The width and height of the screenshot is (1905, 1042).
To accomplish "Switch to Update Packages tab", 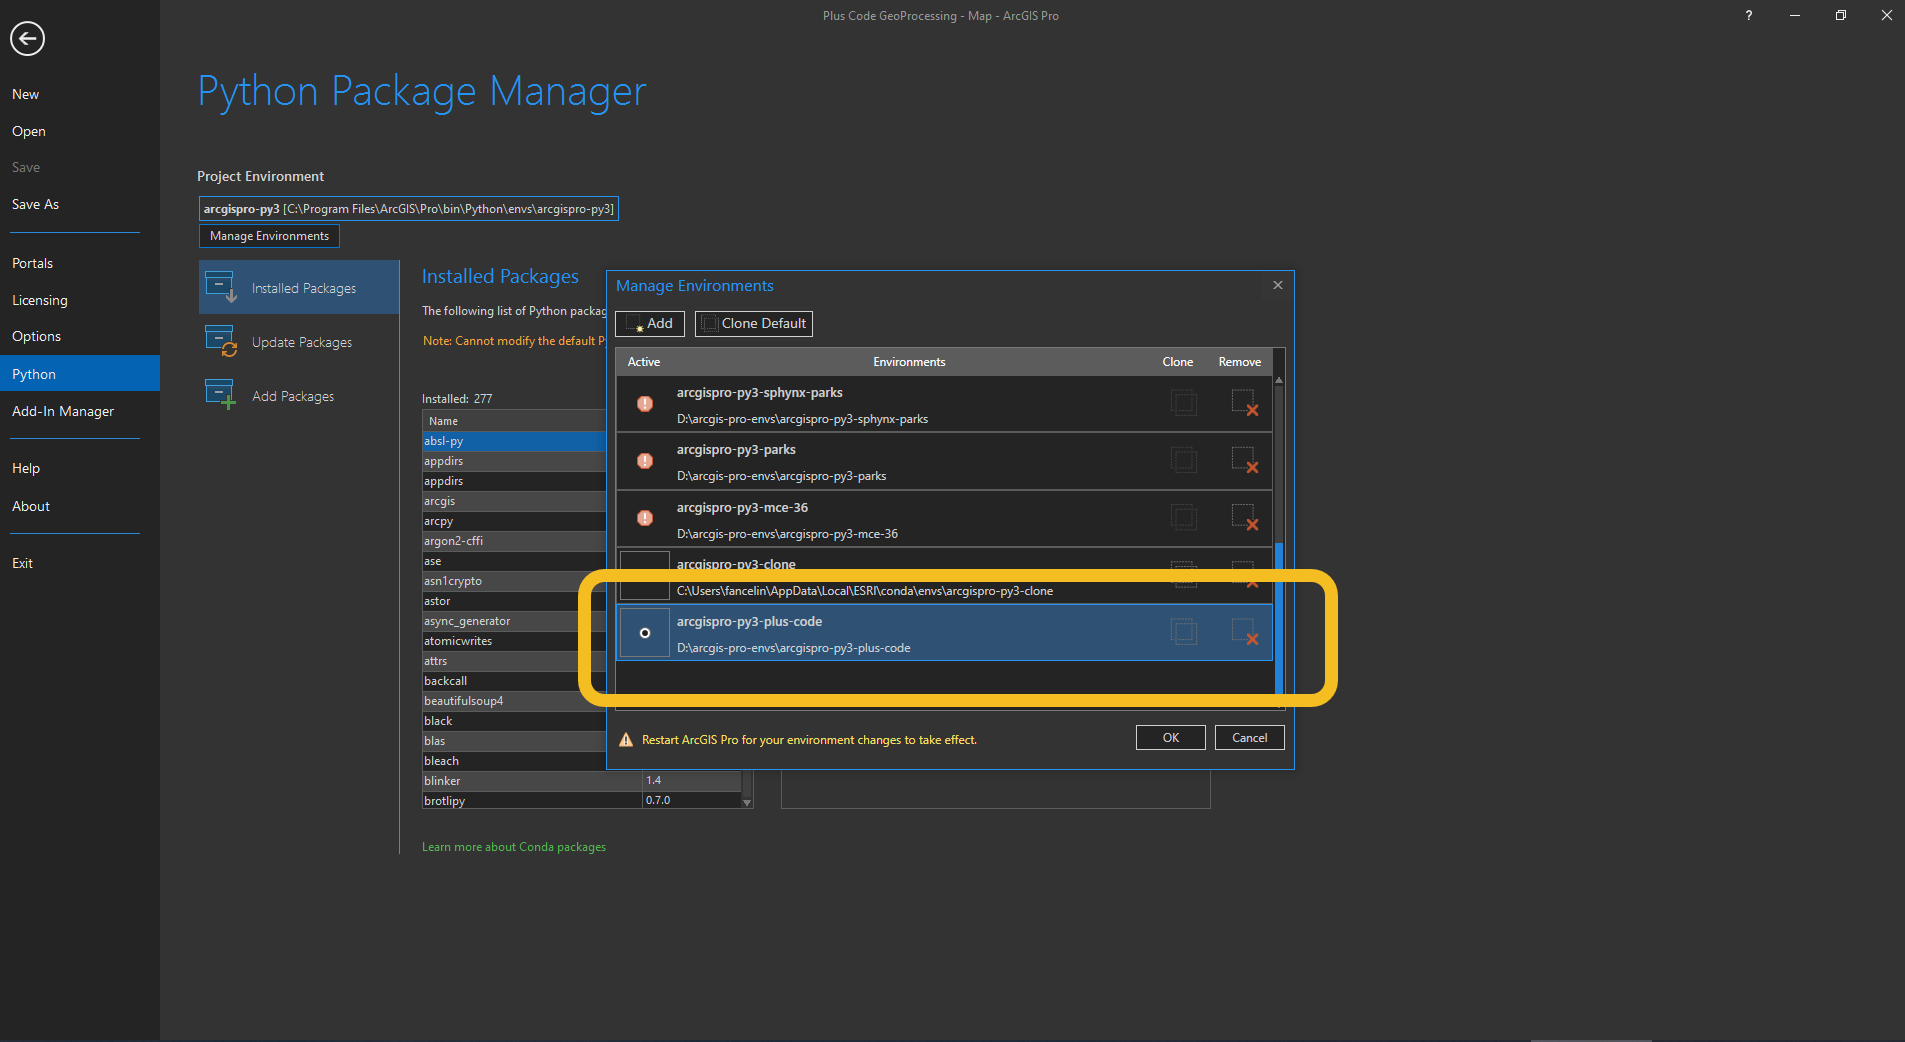I will 299,342.
